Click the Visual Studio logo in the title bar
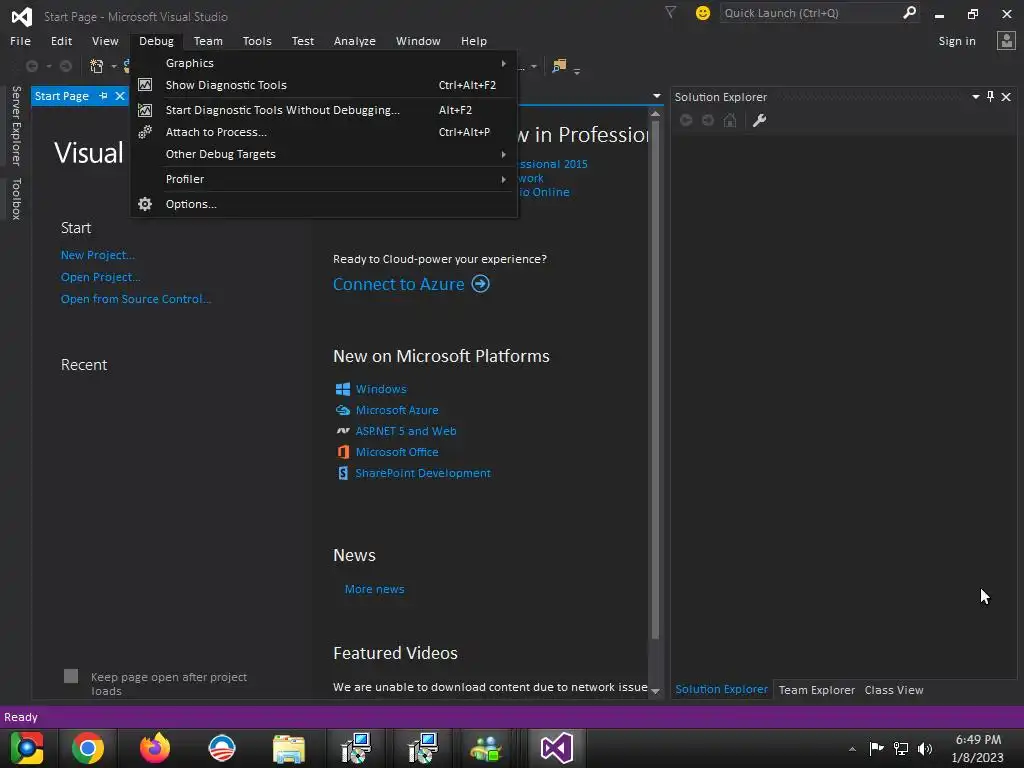 point(22,16)
